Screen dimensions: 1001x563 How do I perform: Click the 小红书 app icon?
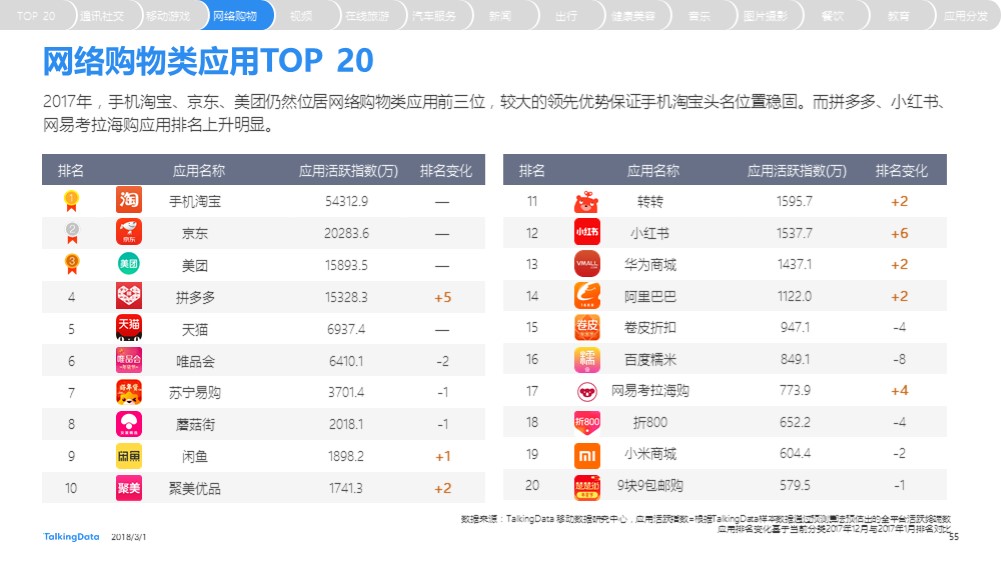click(x=587, y=232)
